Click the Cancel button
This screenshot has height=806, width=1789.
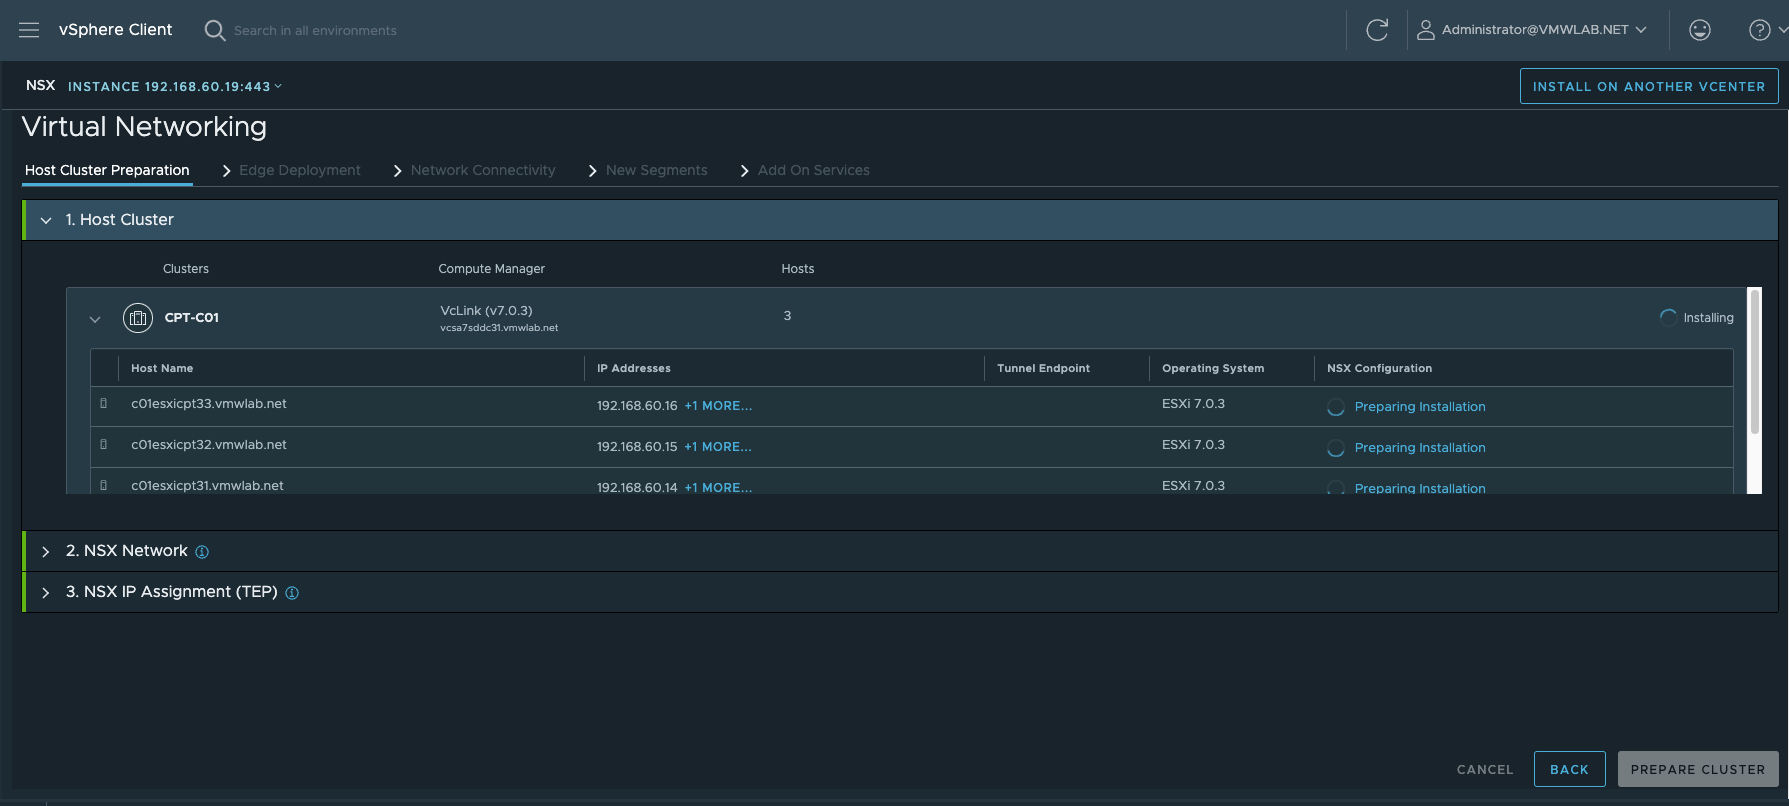1485,770
